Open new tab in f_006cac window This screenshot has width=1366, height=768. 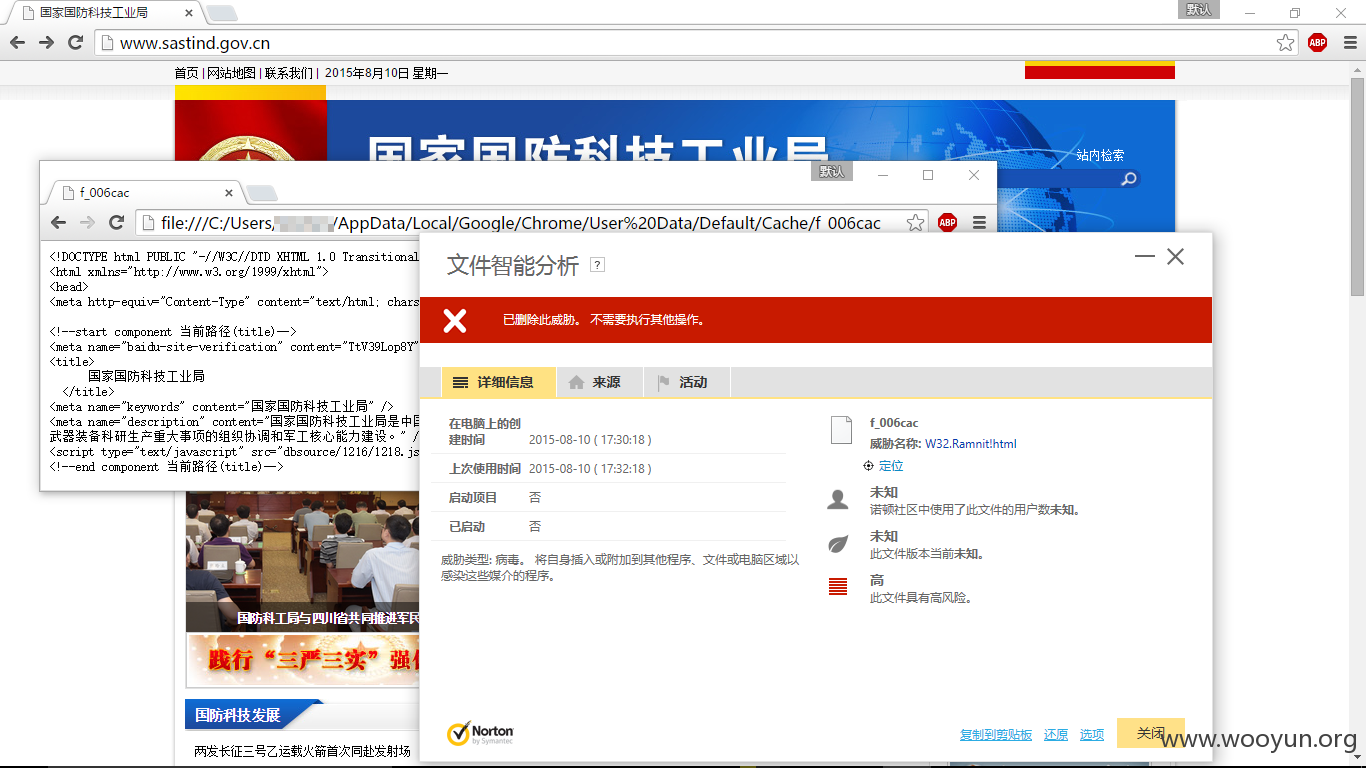pos(262,193)
